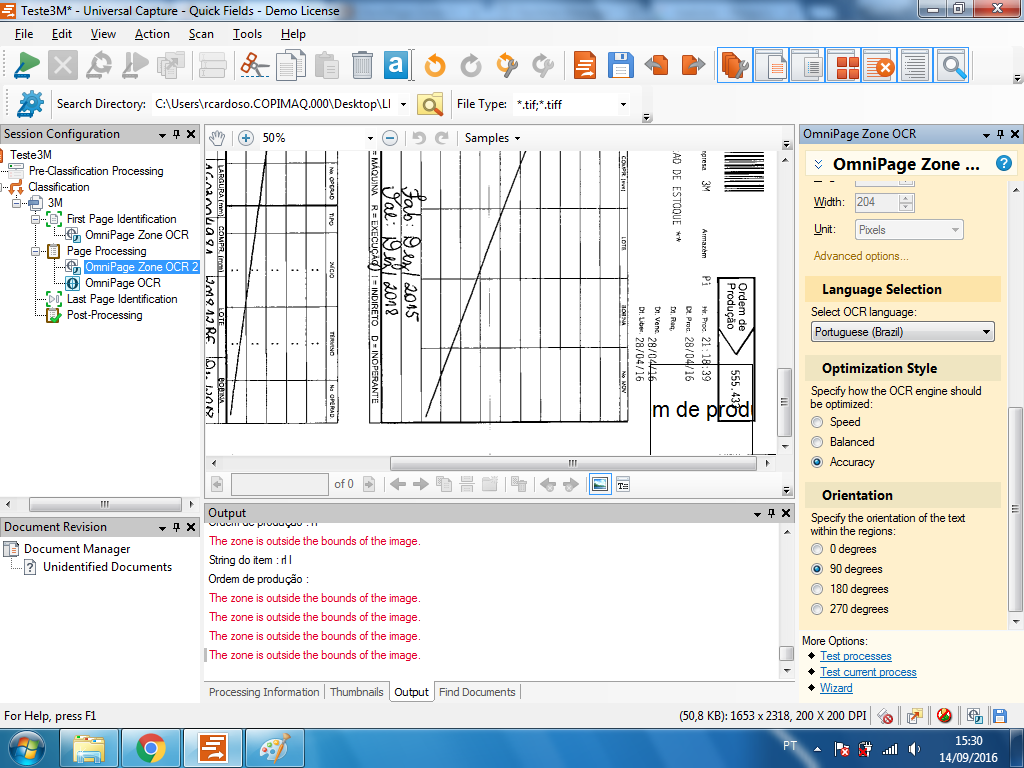Open the Wizard link
The image size is (1024, 768).
pos(836,688)
